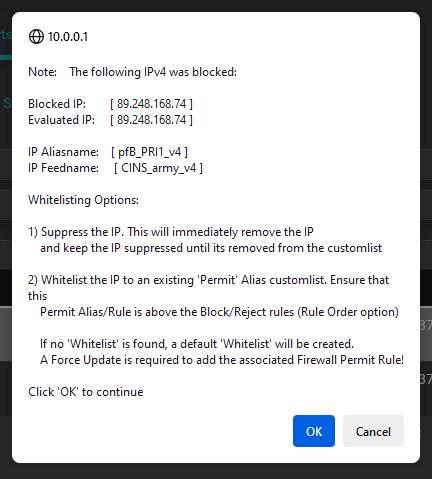
Task: Click the pfB_PRI1_v4 alias name
Action: (x=150, y=152)
